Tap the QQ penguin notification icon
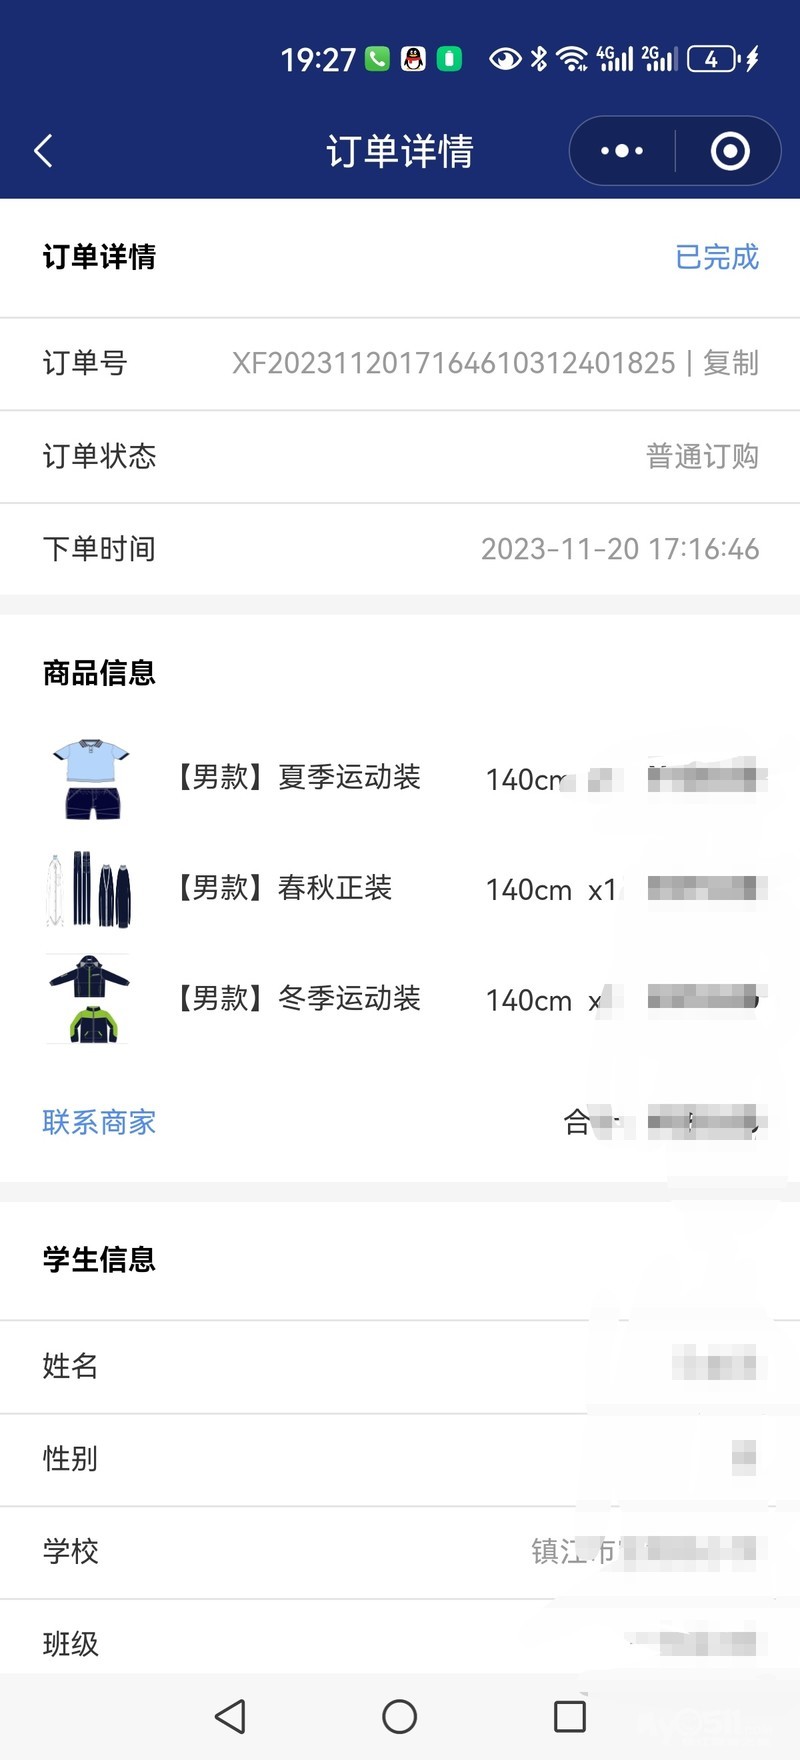 [x=413, y=59]
